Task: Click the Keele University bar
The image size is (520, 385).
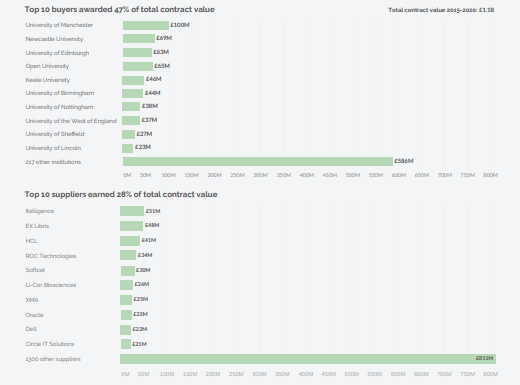Action: pyautogui.click(x=133, y=80)
